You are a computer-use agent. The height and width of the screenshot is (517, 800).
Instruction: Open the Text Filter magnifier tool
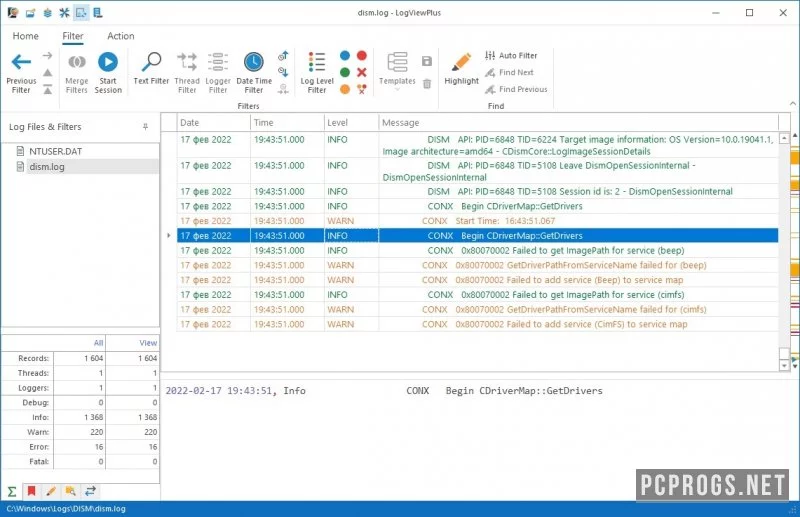pyautogui.click(x=151, y=62)
